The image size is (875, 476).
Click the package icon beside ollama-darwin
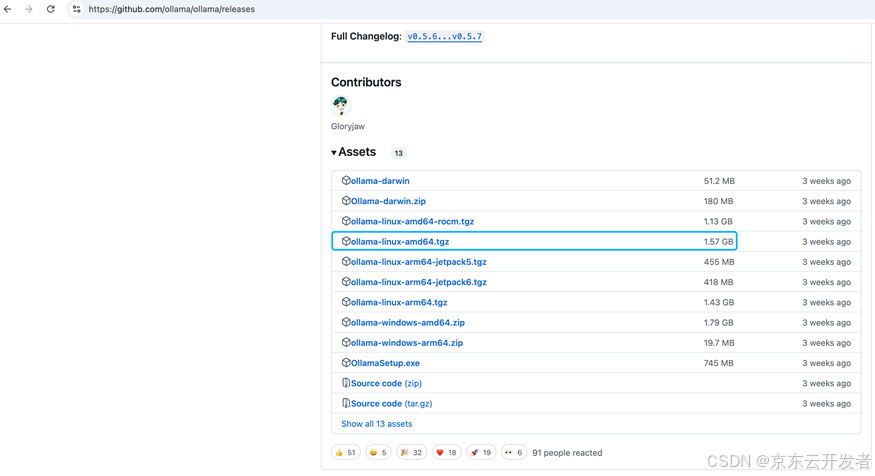[x=346, y=180]
